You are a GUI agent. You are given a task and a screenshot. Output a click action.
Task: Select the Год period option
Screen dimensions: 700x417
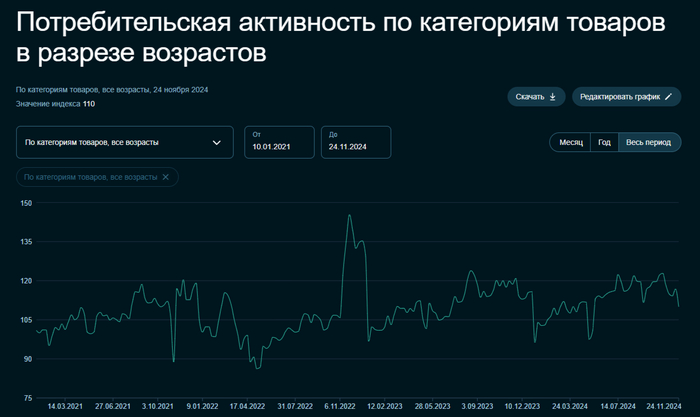604,142
